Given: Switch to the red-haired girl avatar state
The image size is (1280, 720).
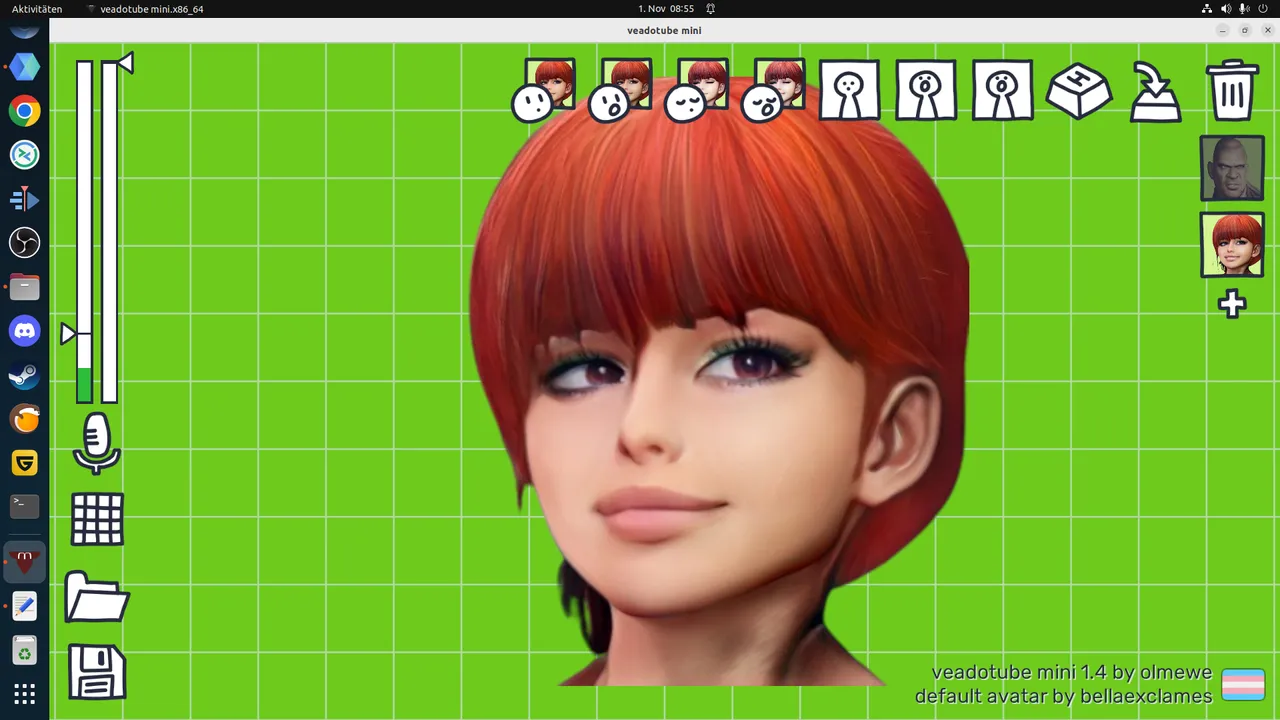Looking at the screenshot, I should pos(1232,245).
